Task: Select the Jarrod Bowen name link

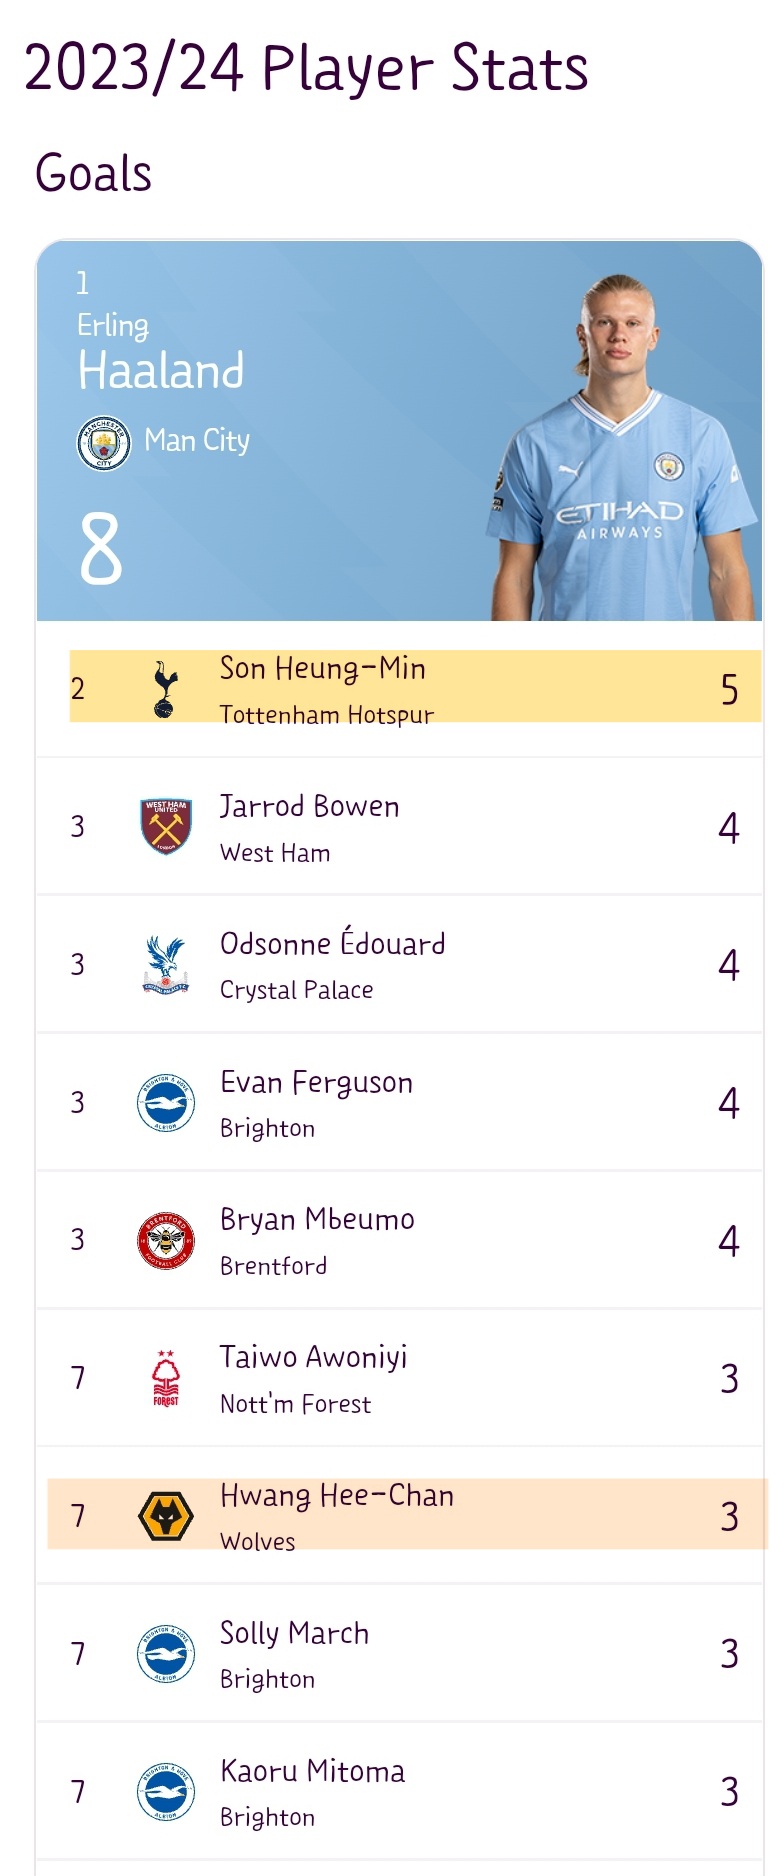Action: tap(309, 806)
